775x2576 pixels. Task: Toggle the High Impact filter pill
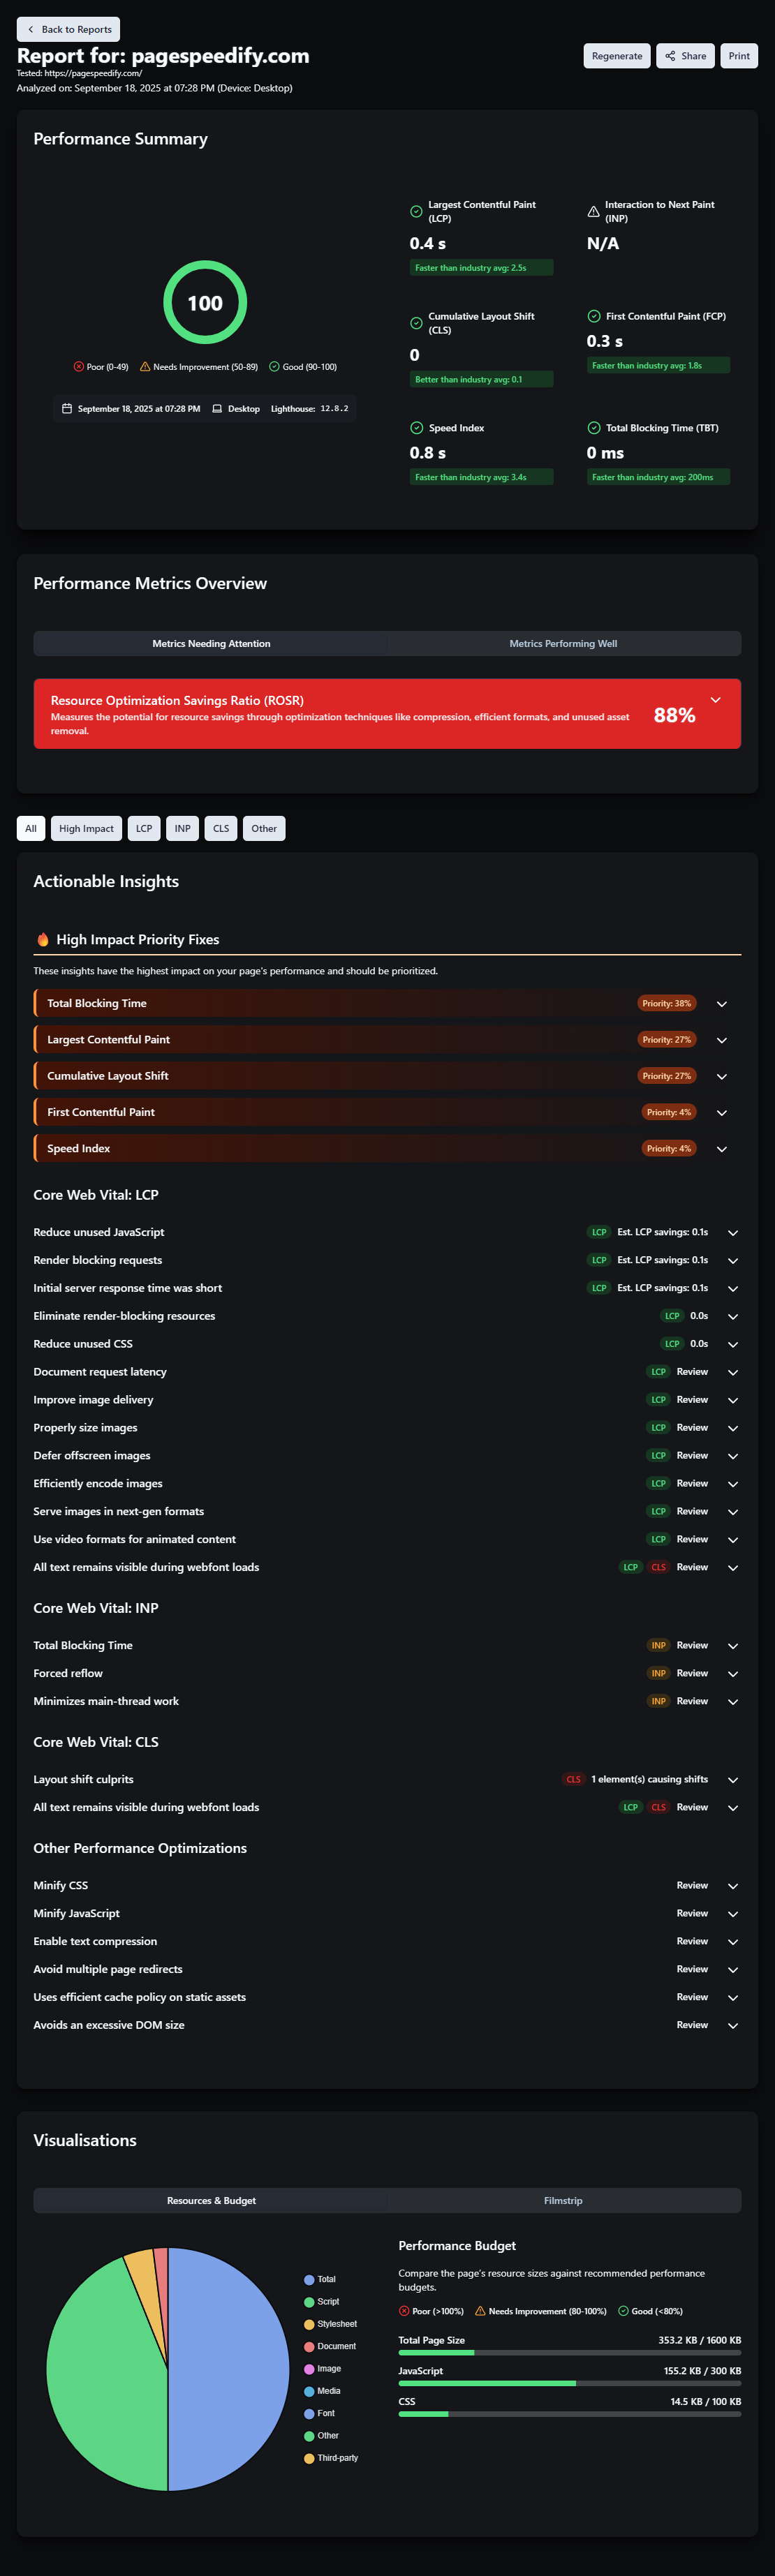point(86,828)
